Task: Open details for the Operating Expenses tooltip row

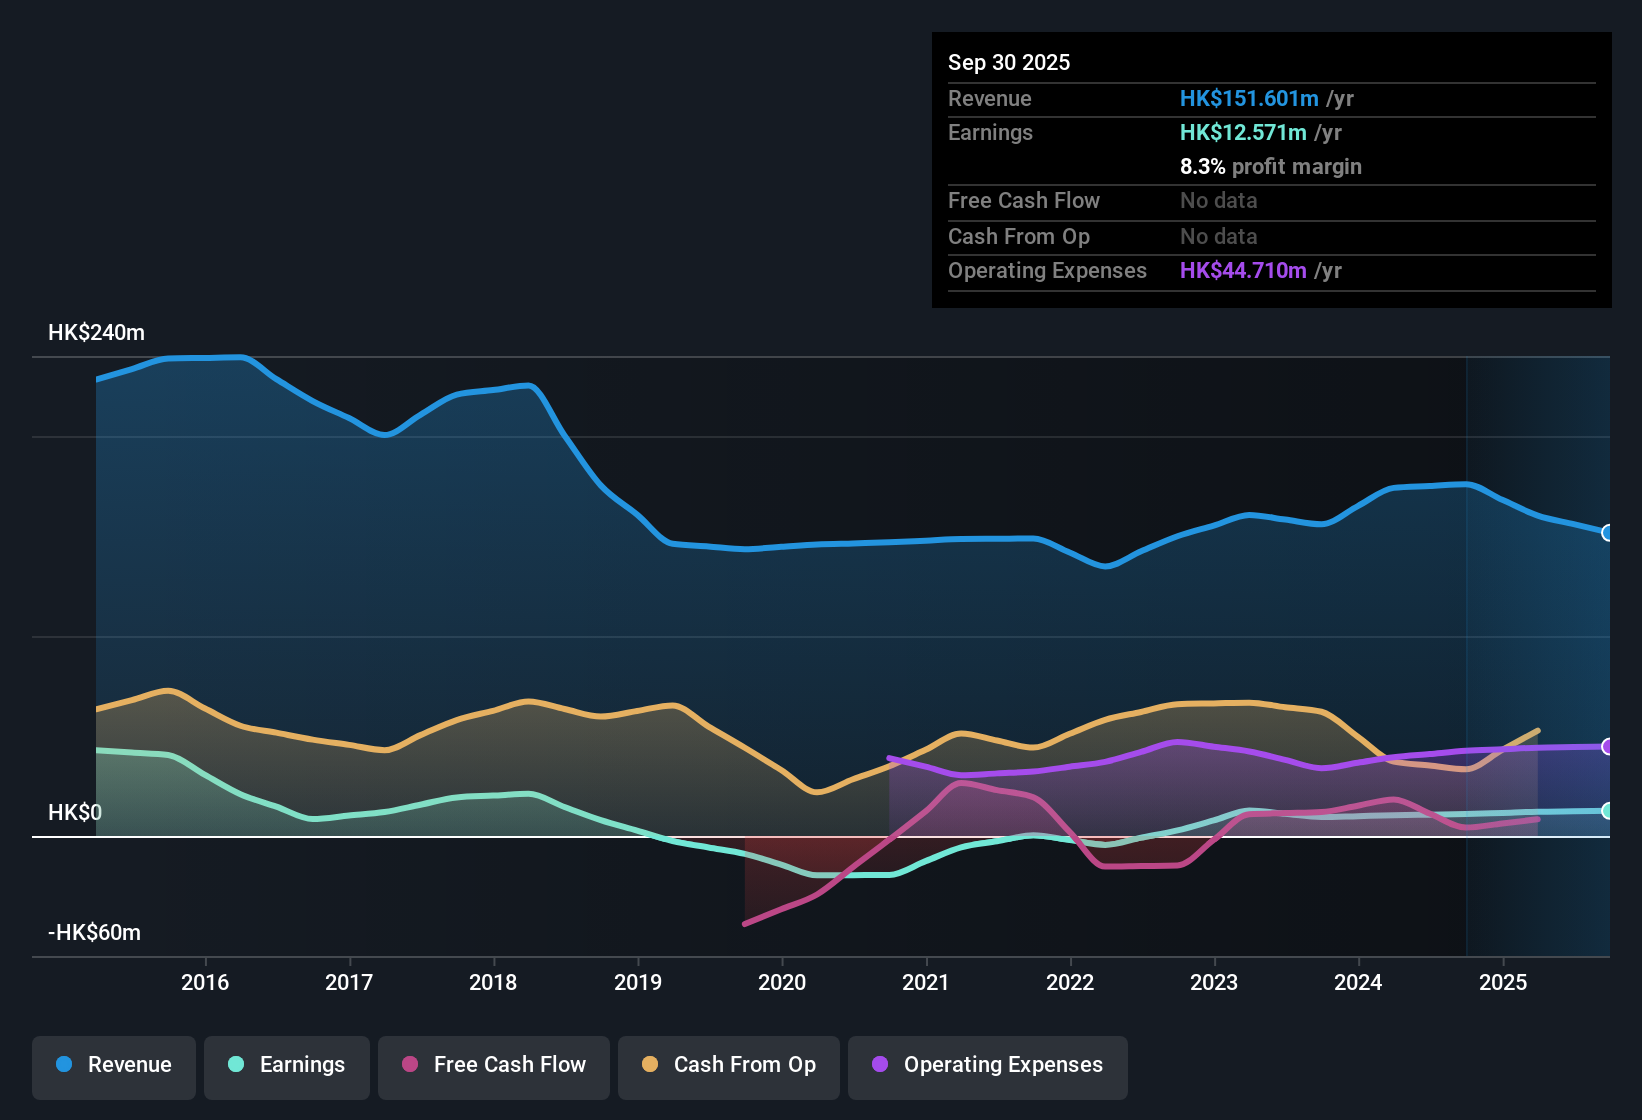Action: (x=1047, y=270)
